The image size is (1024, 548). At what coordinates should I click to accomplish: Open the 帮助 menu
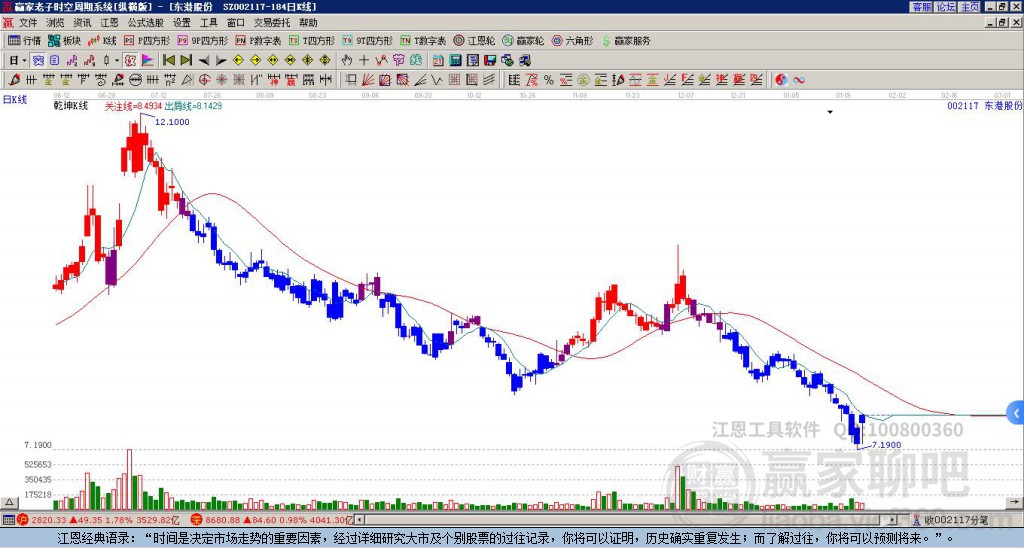coord(308,23)
